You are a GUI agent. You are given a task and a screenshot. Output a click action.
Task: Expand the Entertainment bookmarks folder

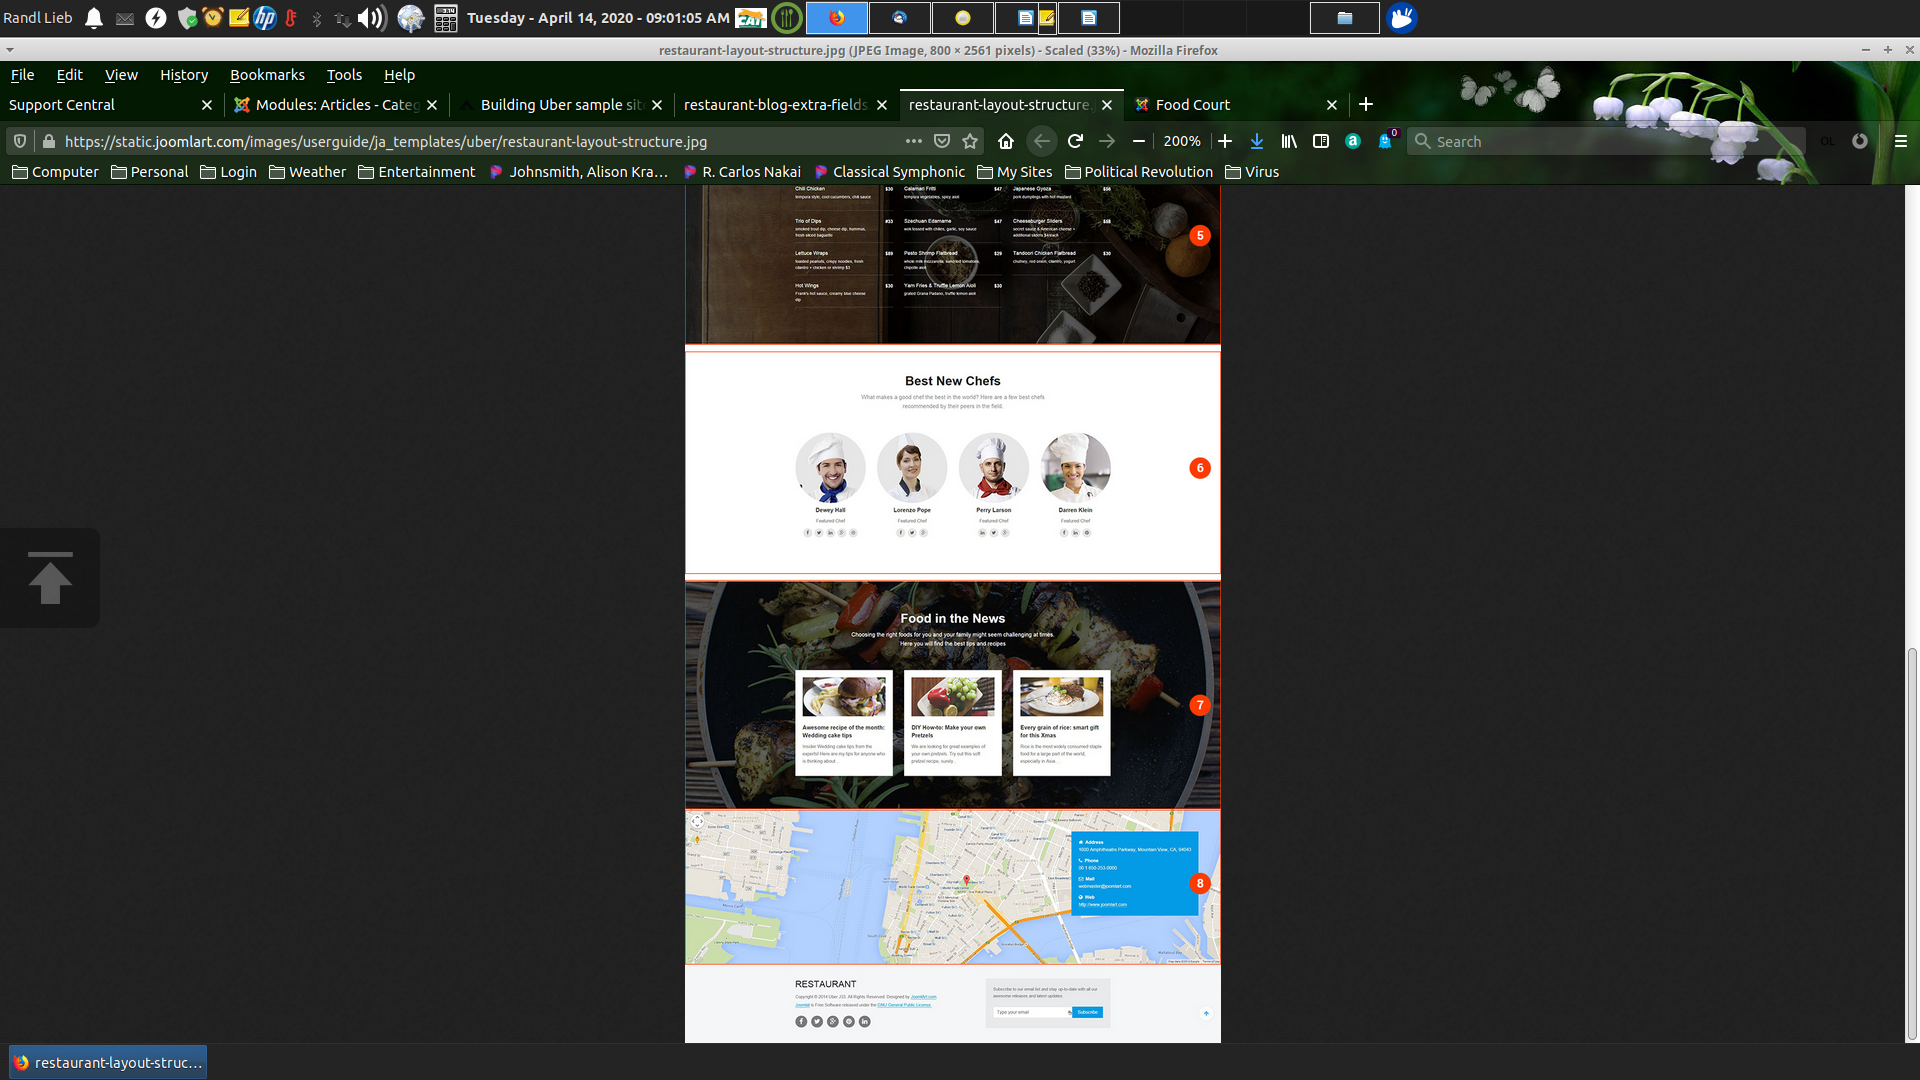(x=417, y=172)
